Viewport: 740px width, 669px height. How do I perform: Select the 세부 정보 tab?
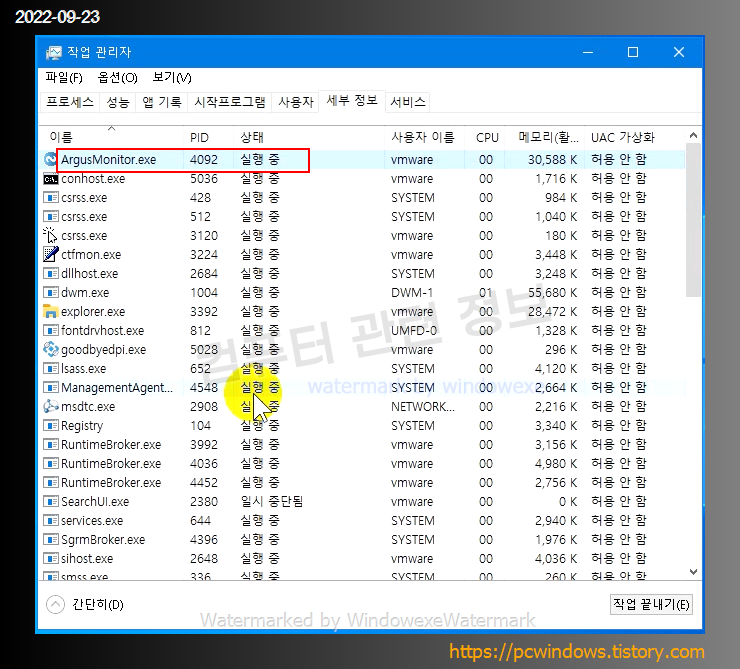tap(352, 100)
